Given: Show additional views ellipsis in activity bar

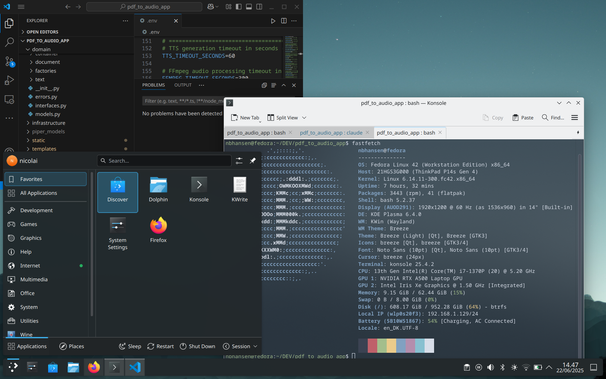Looking at the screenshot, I should click(x=9, y=118).
